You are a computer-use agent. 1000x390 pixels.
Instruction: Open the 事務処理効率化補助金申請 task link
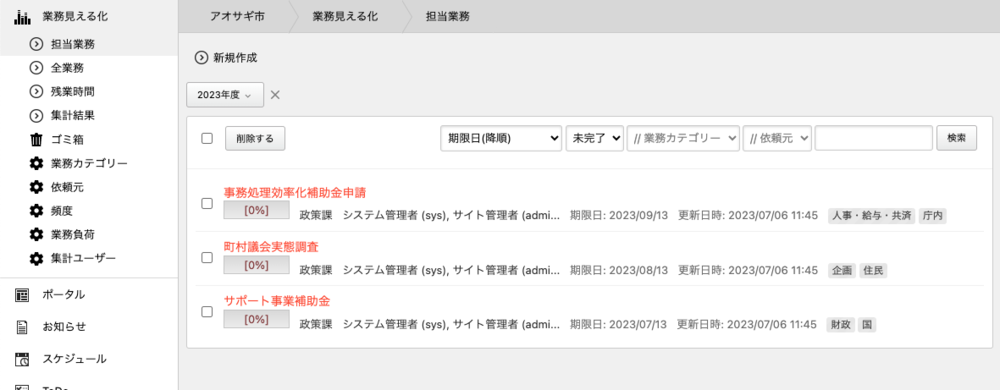click(295, 192)
